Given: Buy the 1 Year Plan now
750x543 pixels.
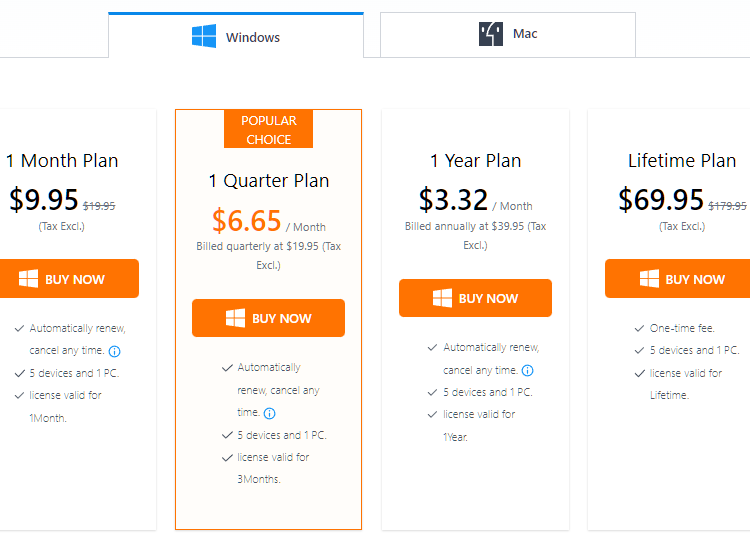Looking at the screenshot, I should pyautogui.click(x=475, y=298).
